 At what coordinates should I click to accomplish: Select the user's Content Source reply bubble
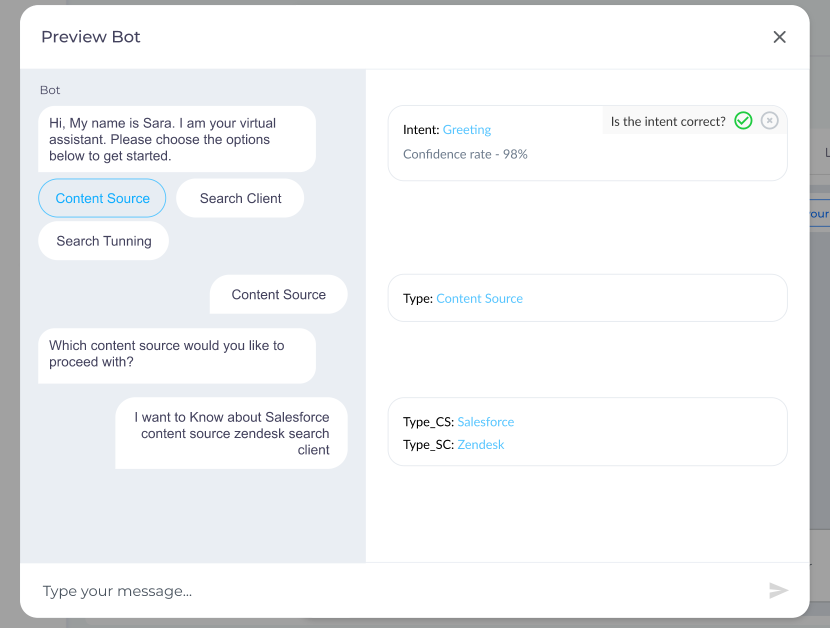pyautogui.click(x=278, y=295)
